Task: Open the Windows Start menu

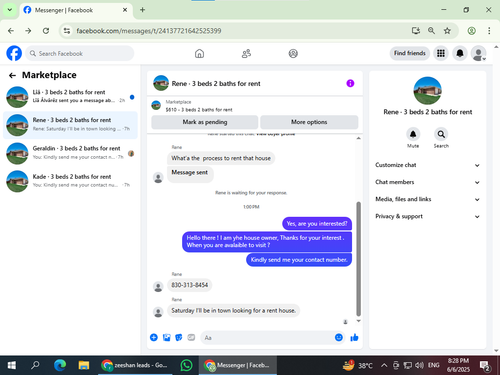Action: [x=12, y=365]
